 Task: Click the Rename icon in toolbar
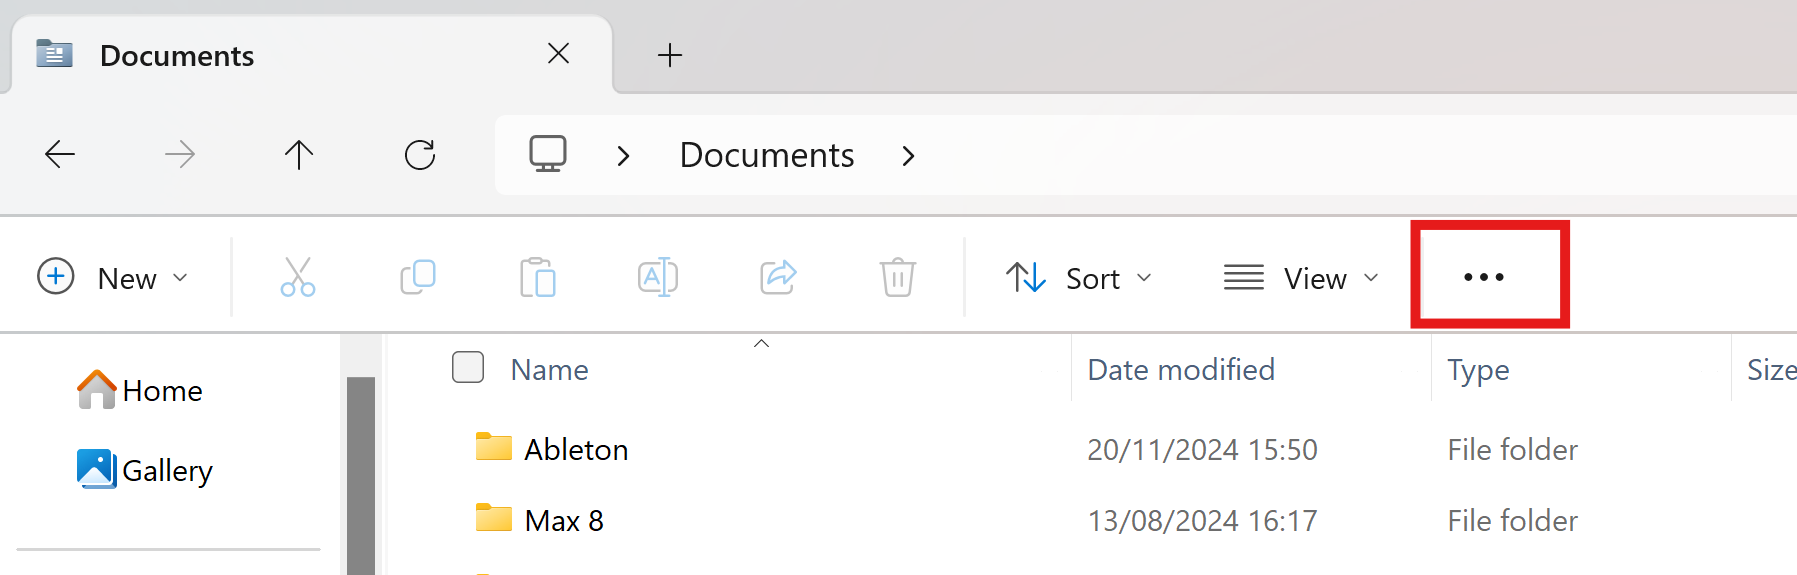658,277
